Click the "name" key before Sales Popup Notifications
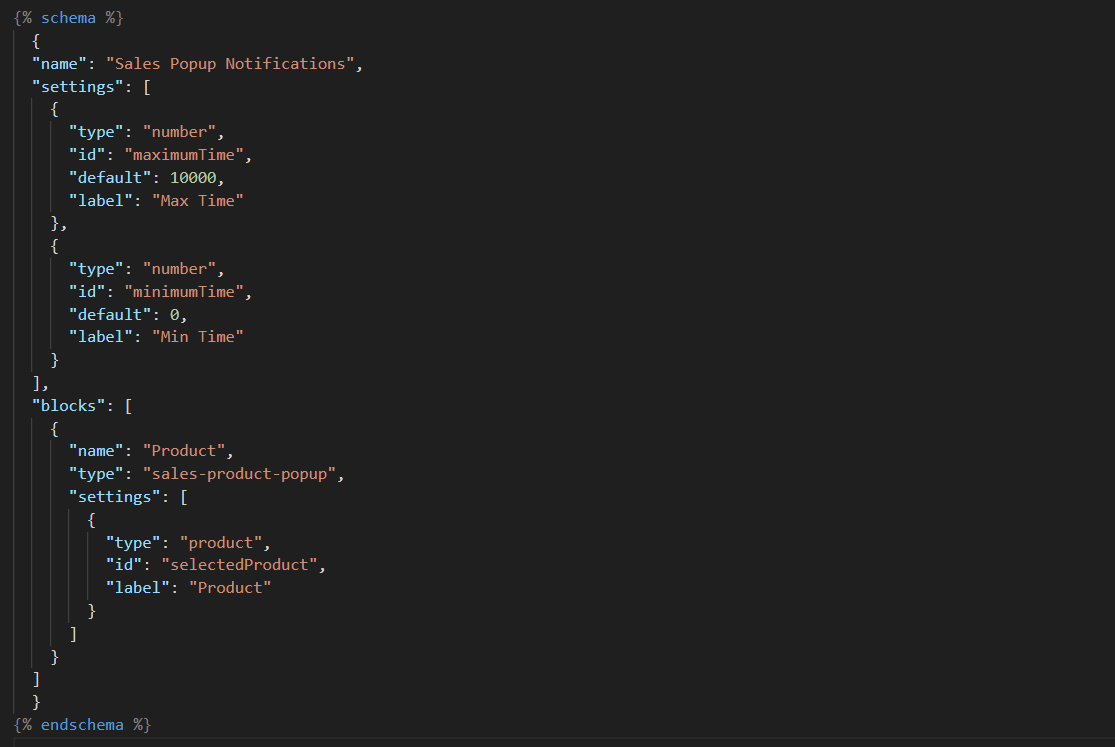This screenshot has width=1115, height=747. click(x=59, y=64)
